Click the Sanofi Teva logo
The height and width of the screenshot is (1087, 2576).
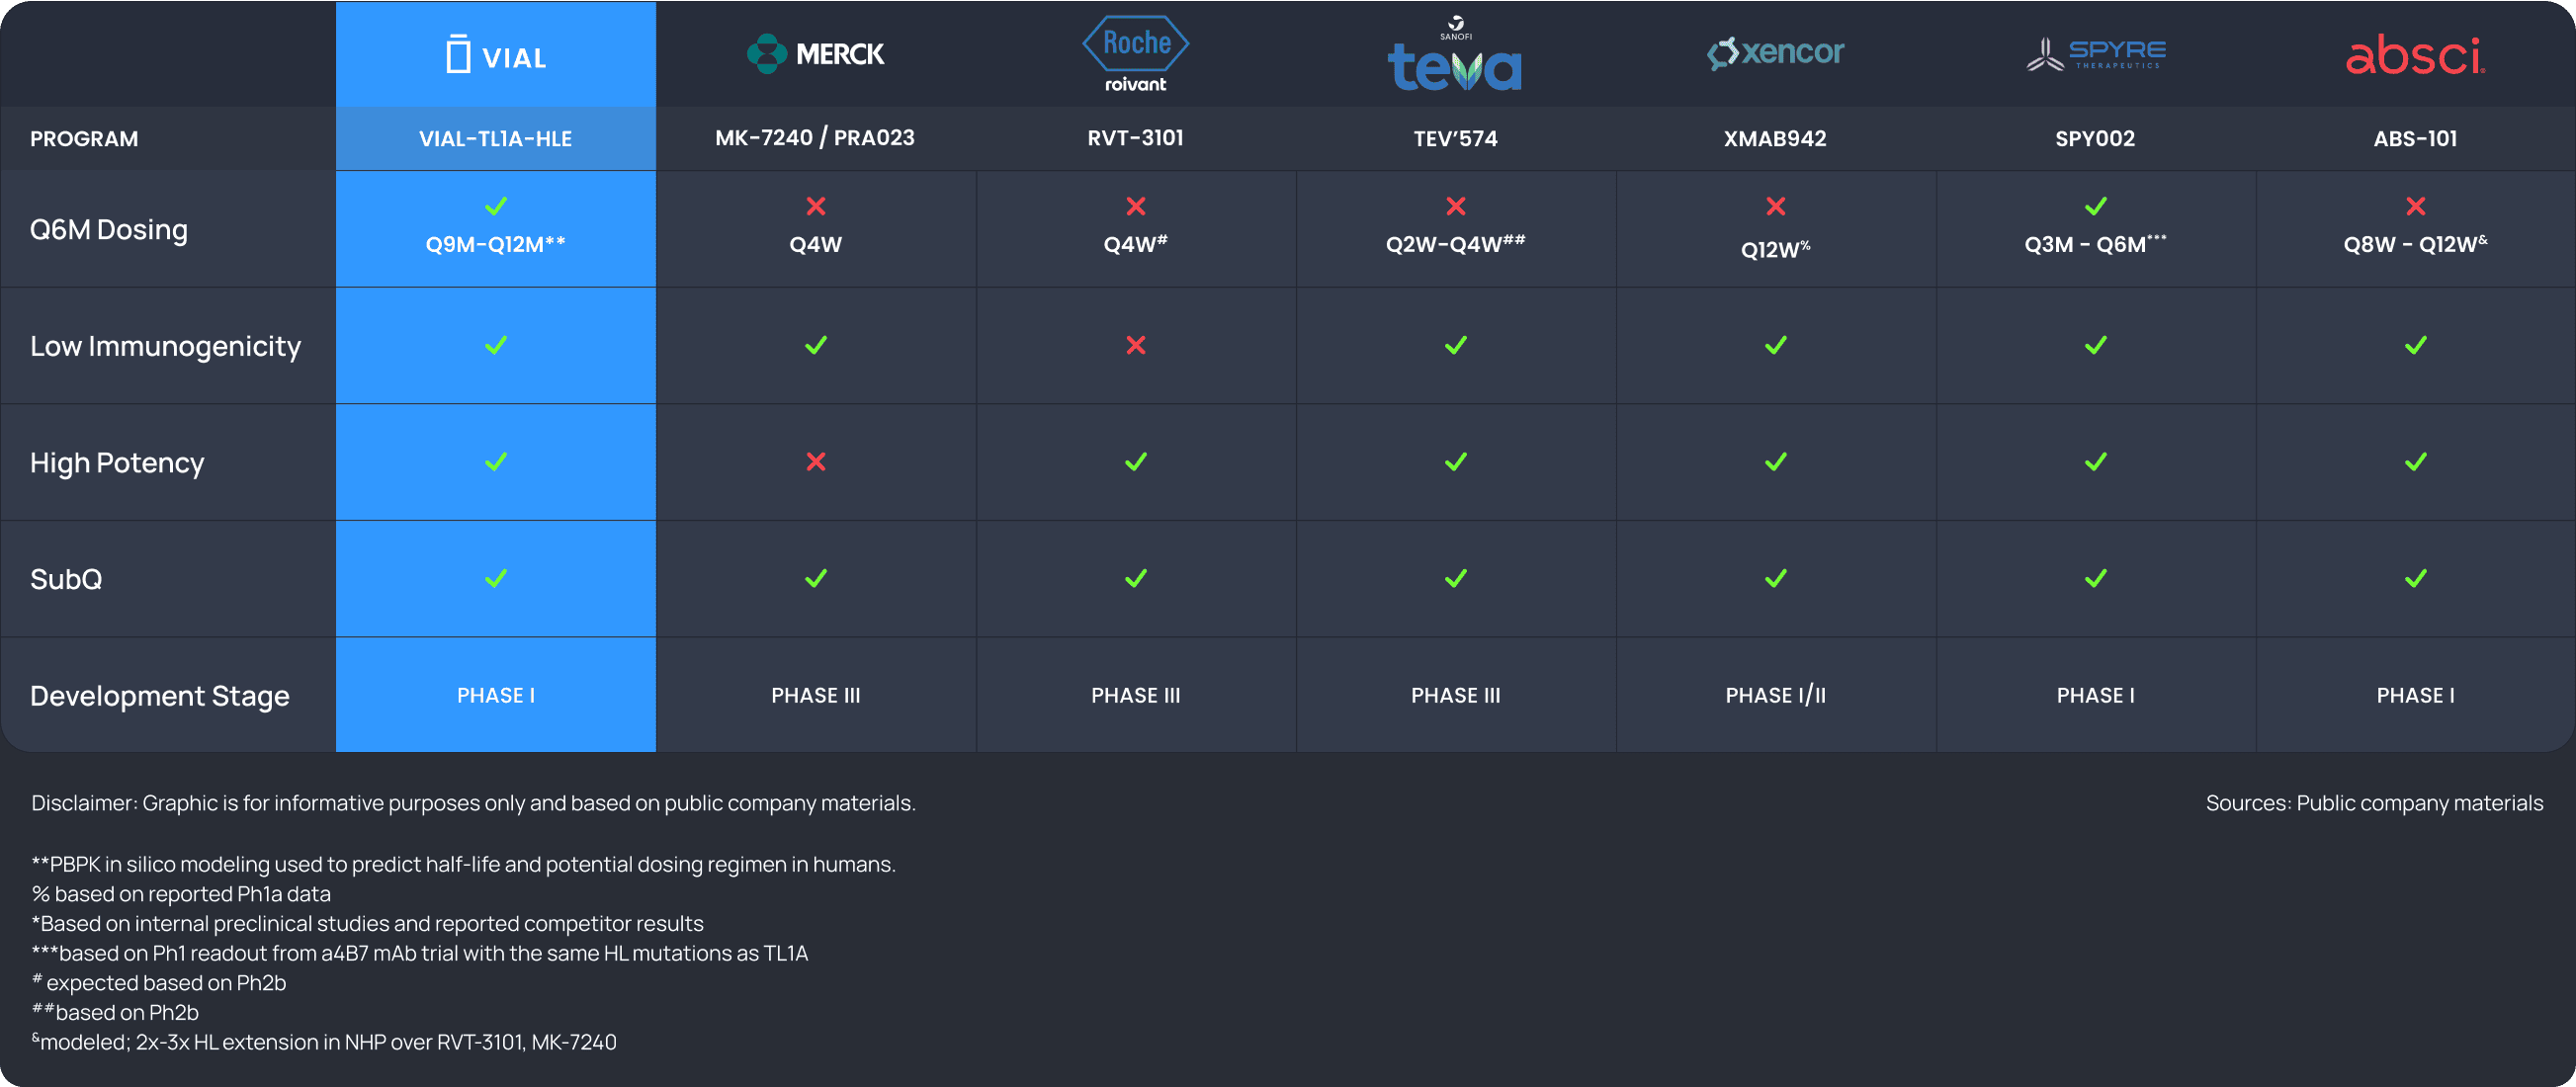1455,54
